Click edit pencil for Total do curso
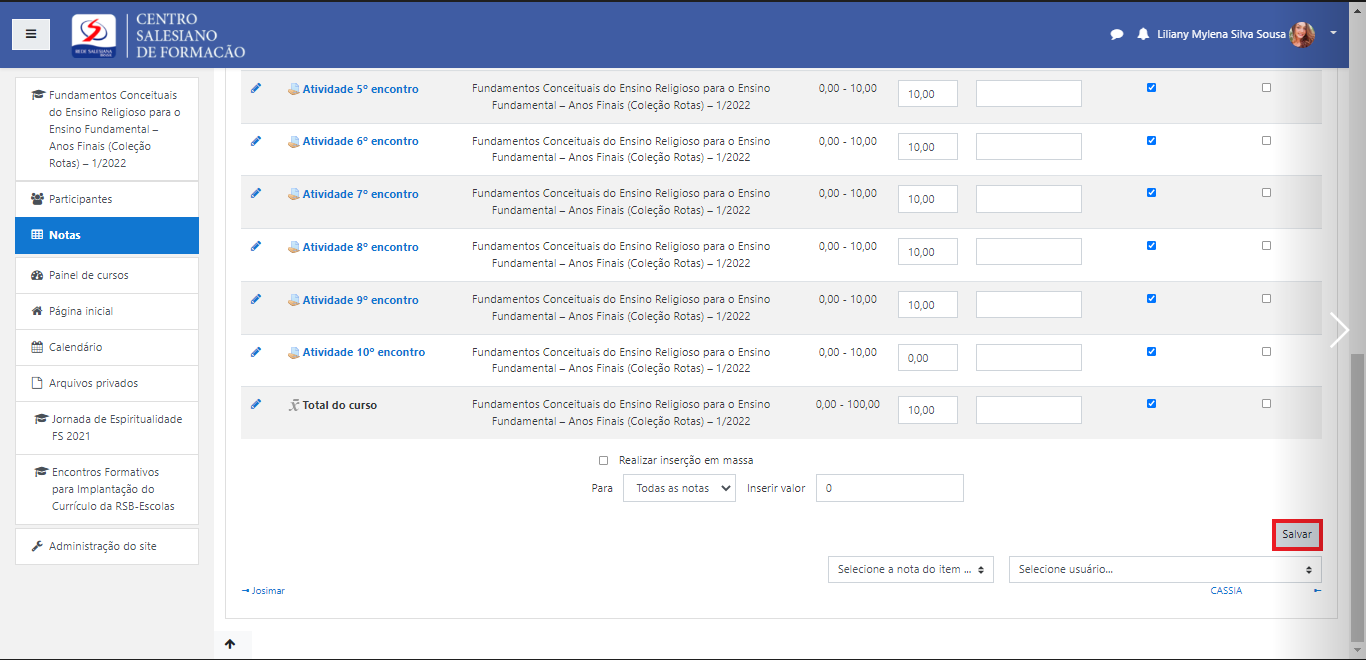This screenshot has width=1366, height=660. coord(256,404)
